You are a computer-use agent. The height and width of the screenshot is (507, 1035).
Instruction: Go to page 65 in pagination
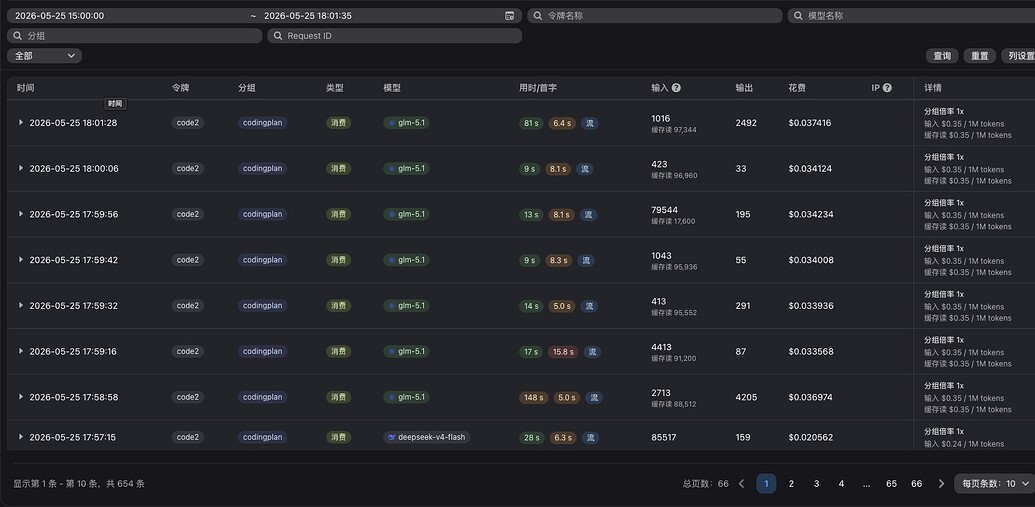click(891, 484)
